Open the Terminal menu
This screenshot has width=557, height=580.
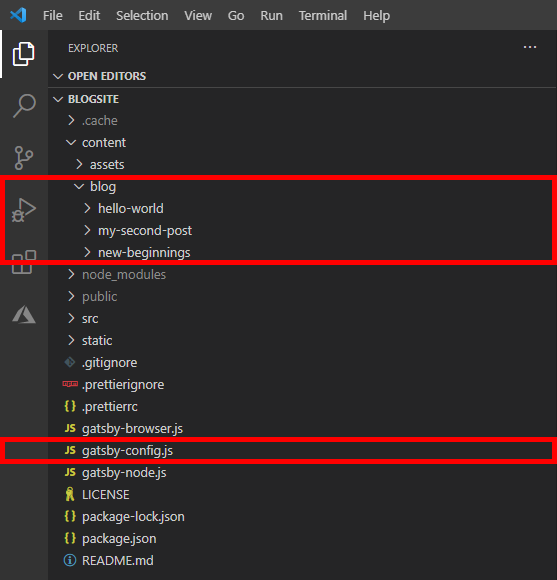tap(323, 16)
